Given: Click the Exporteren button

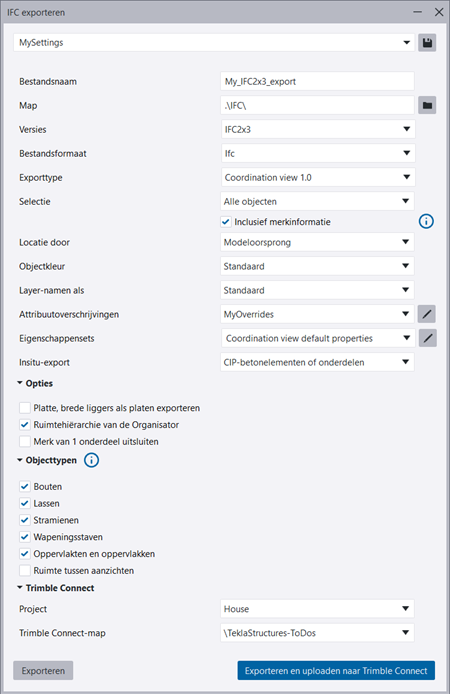Looking at the screenshot, I should tap(43, 671).
